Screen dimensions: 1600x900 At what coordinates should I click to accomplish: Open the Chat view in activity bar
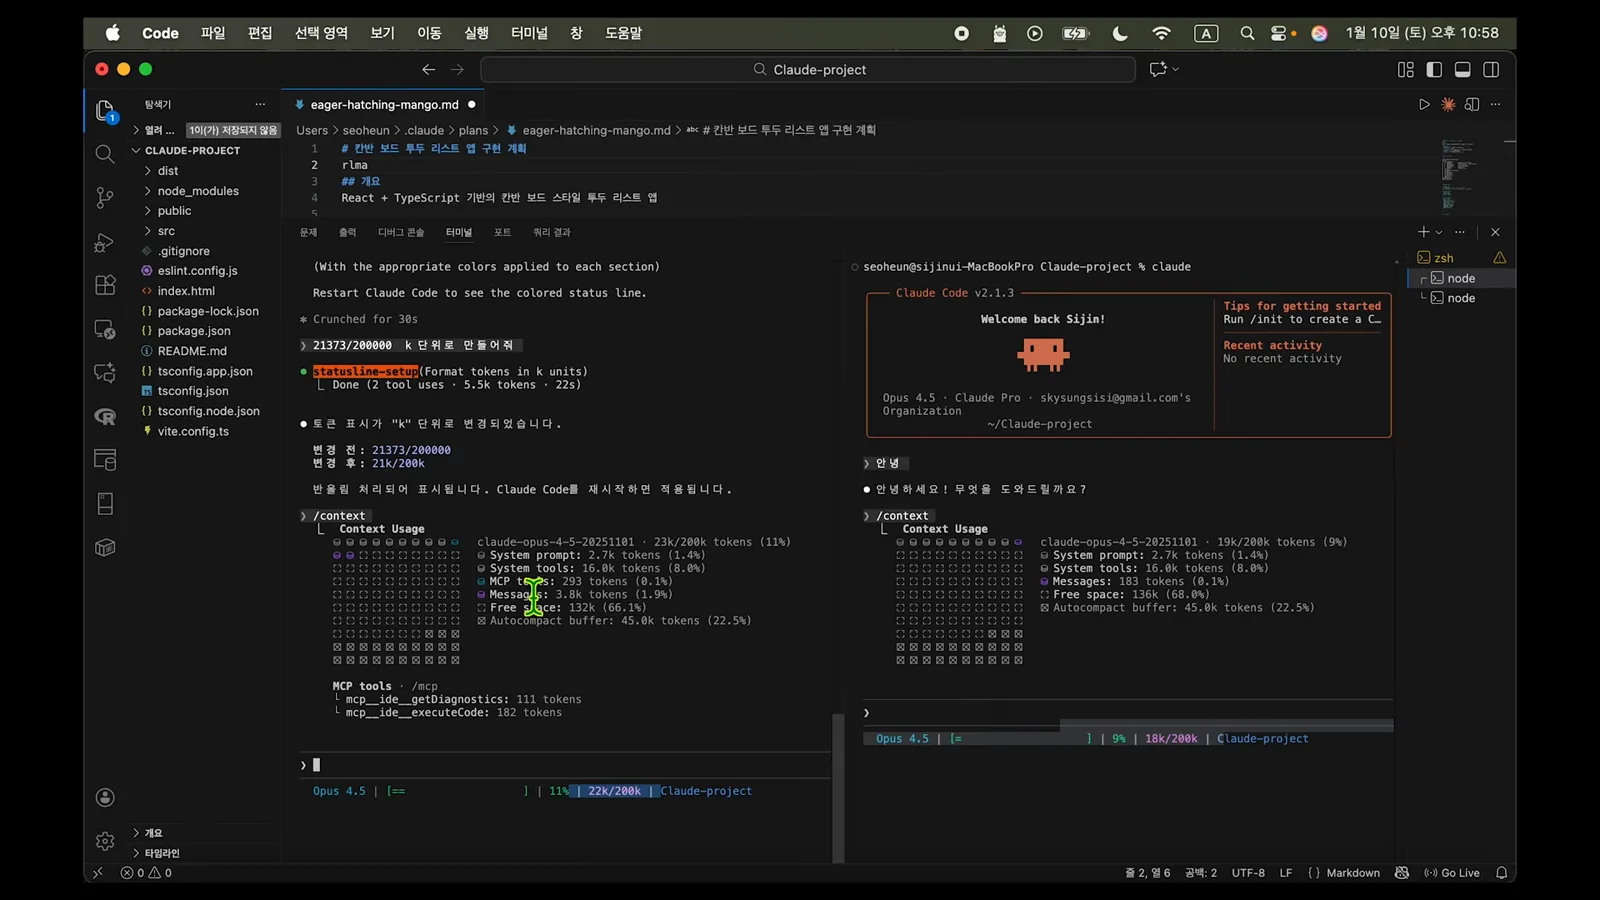point(105,373)
